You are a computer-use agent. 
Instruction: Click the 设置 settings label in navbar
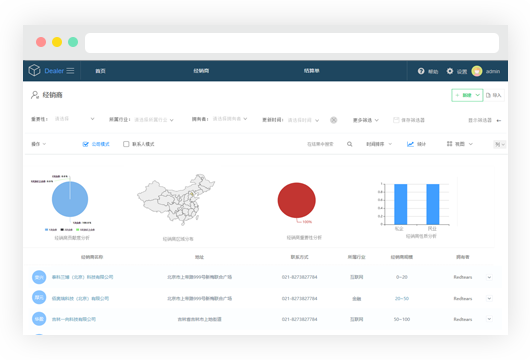point(462,71)
